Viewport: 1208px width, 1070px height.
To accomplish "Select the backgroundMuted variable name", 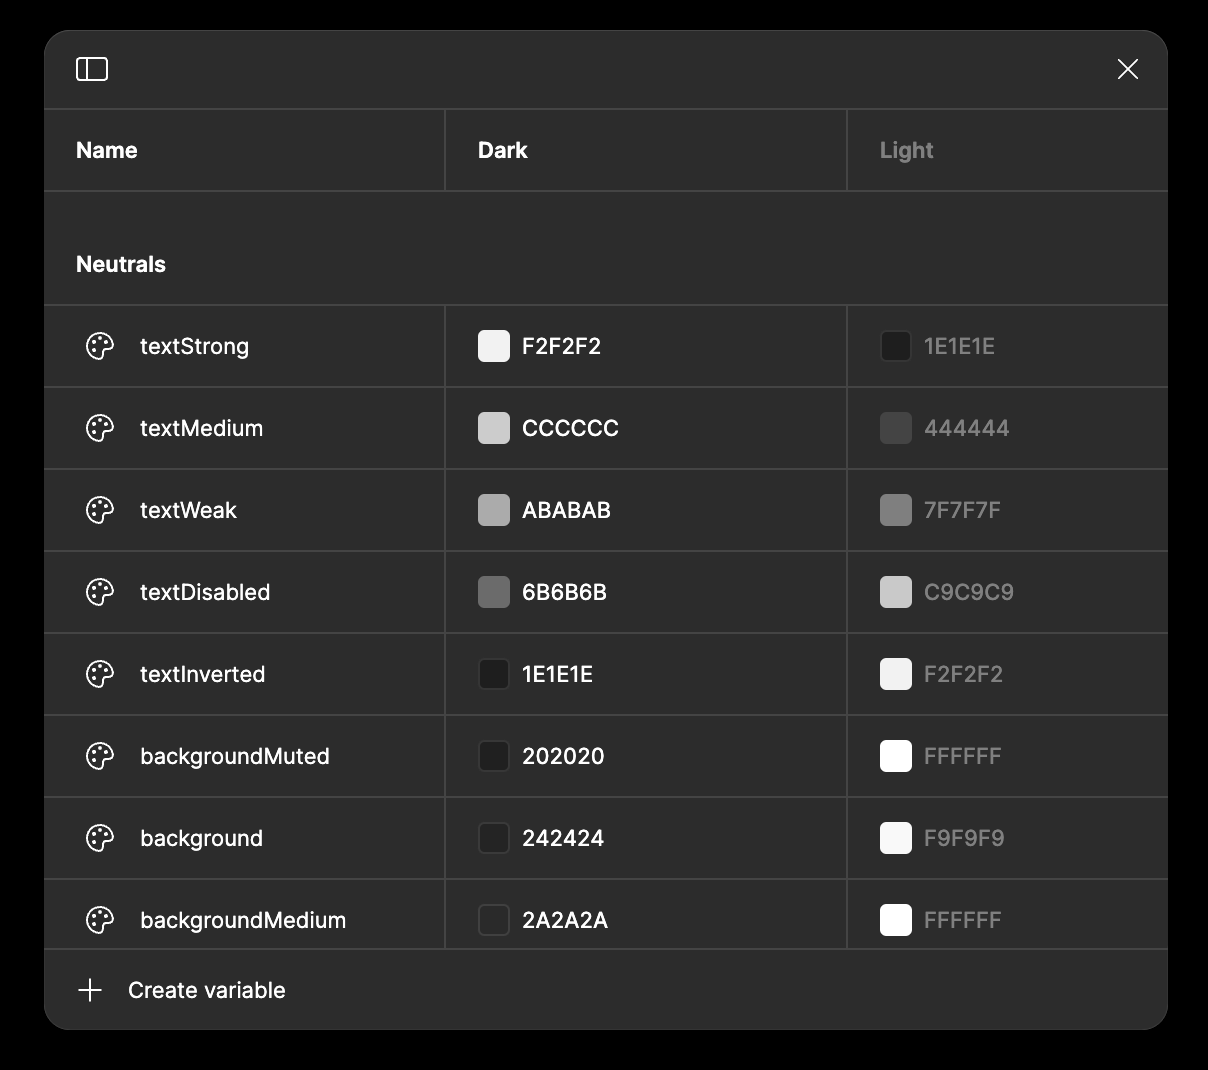I will [235, 756].
